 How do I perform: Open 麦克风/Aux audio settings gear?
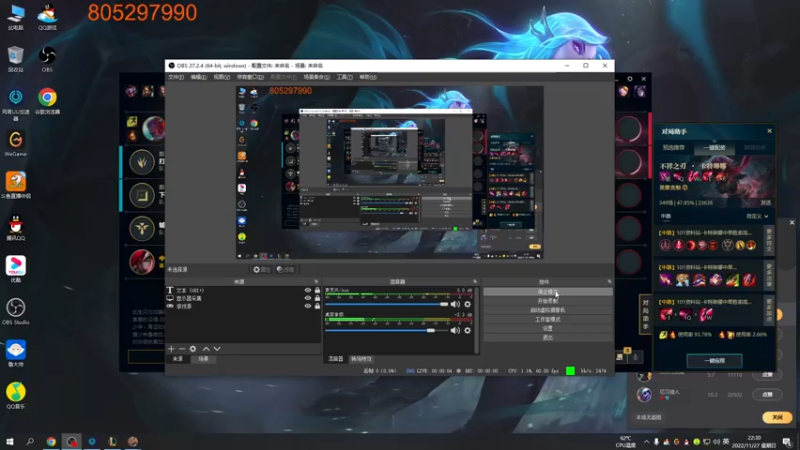467,304
